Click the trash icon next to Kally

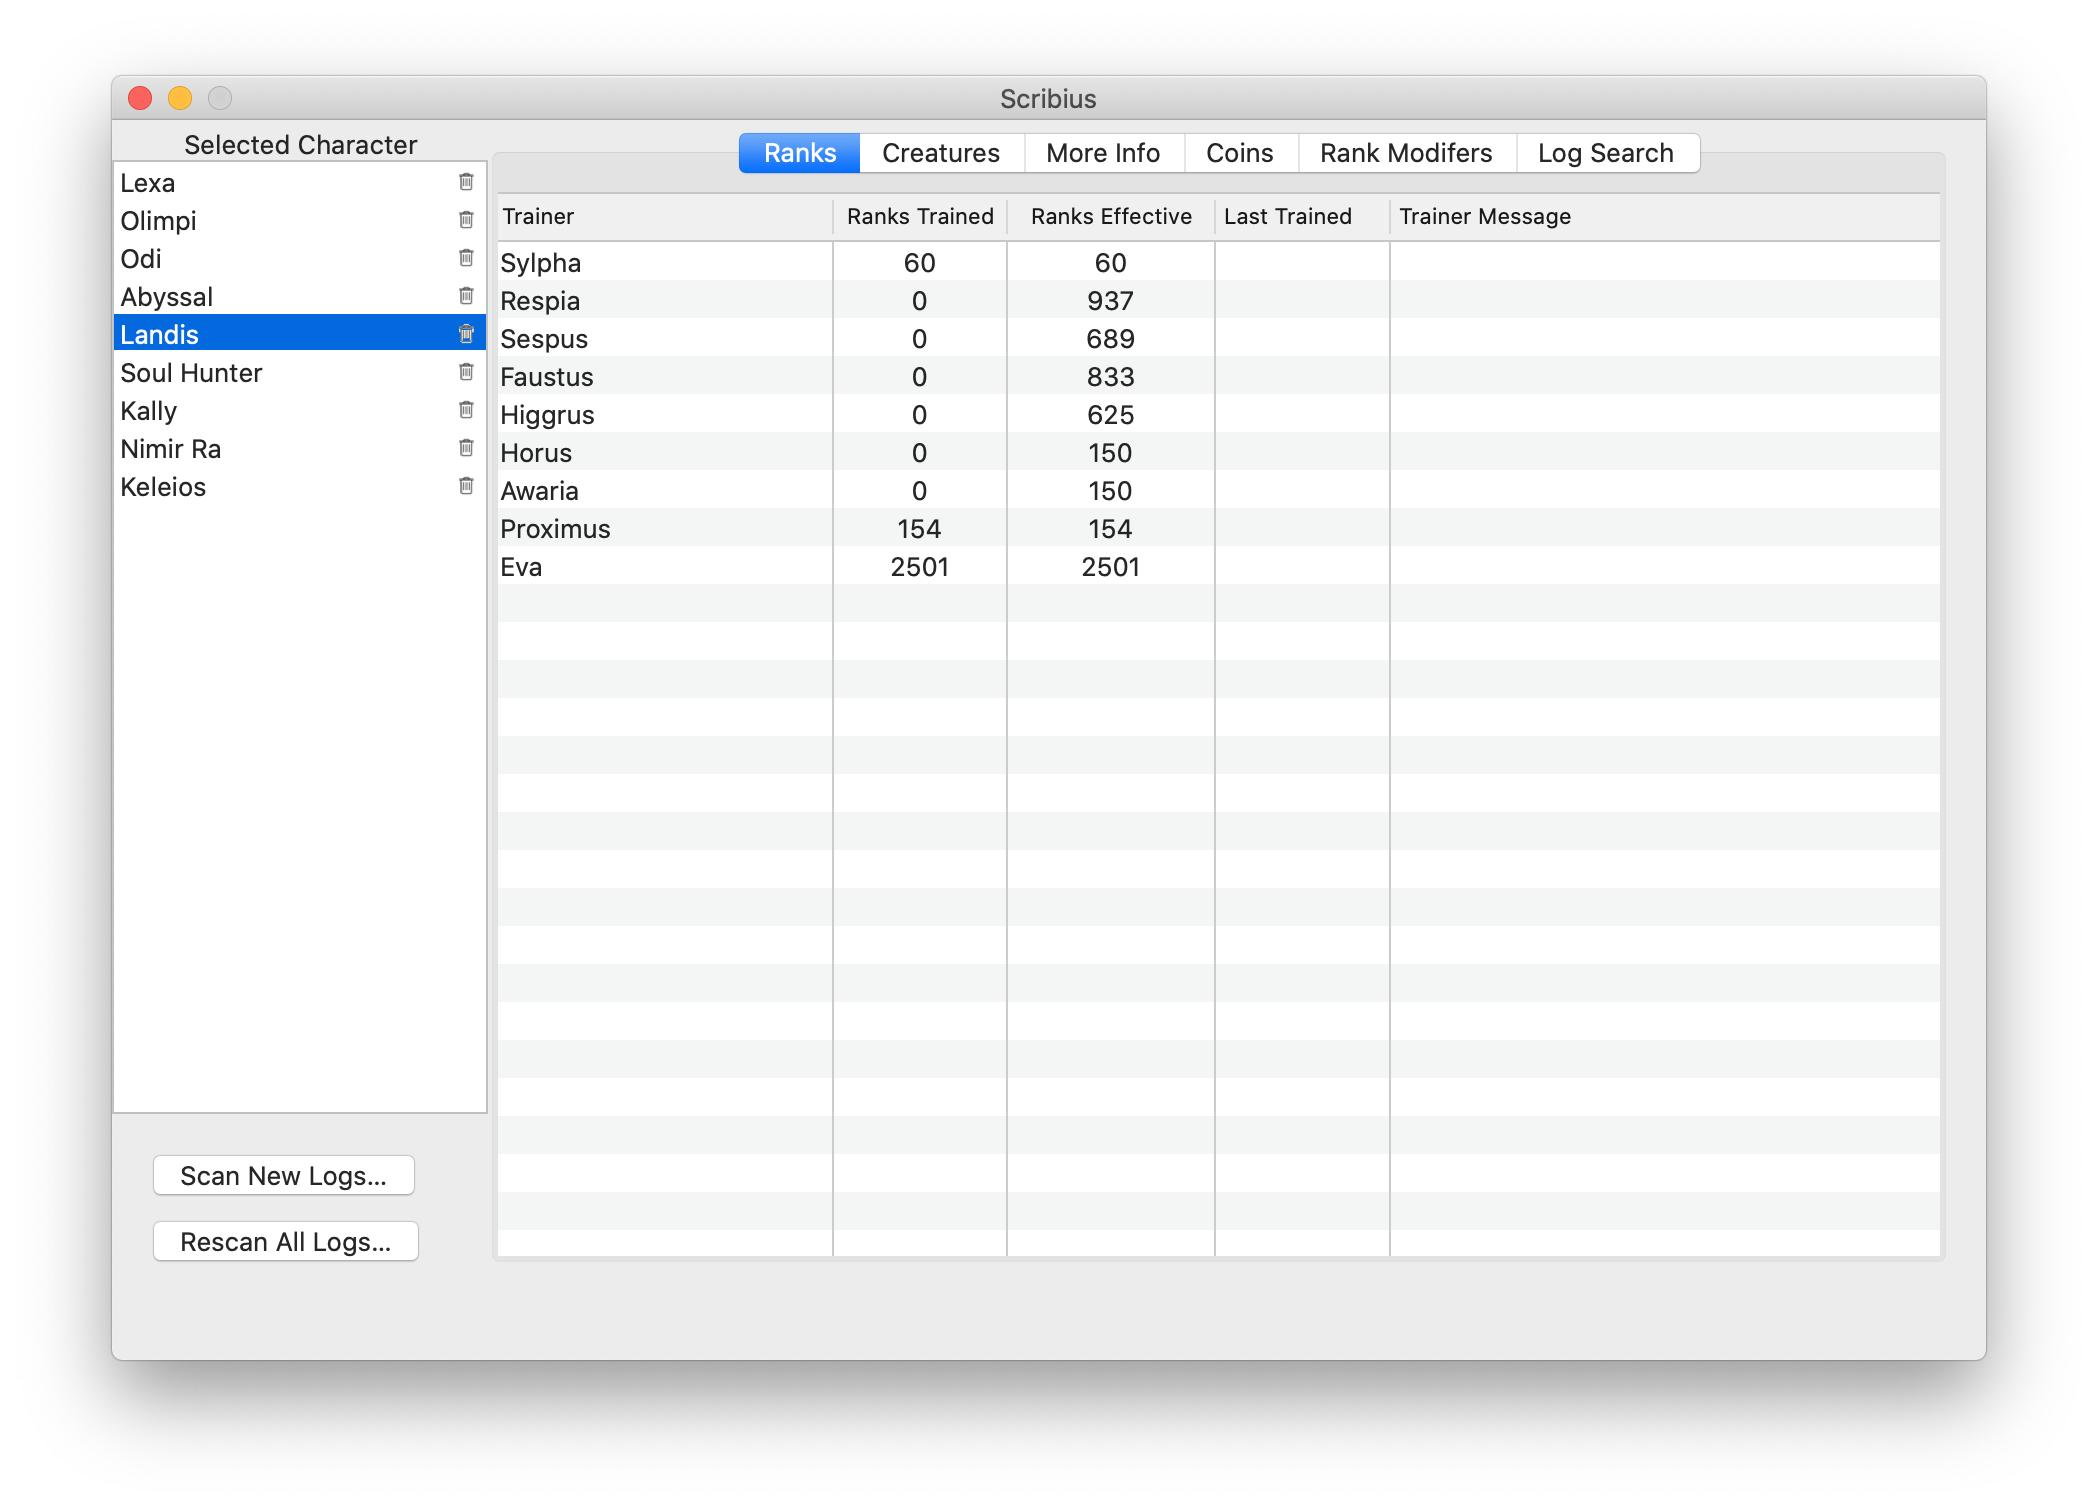click(x=466, y=410)
